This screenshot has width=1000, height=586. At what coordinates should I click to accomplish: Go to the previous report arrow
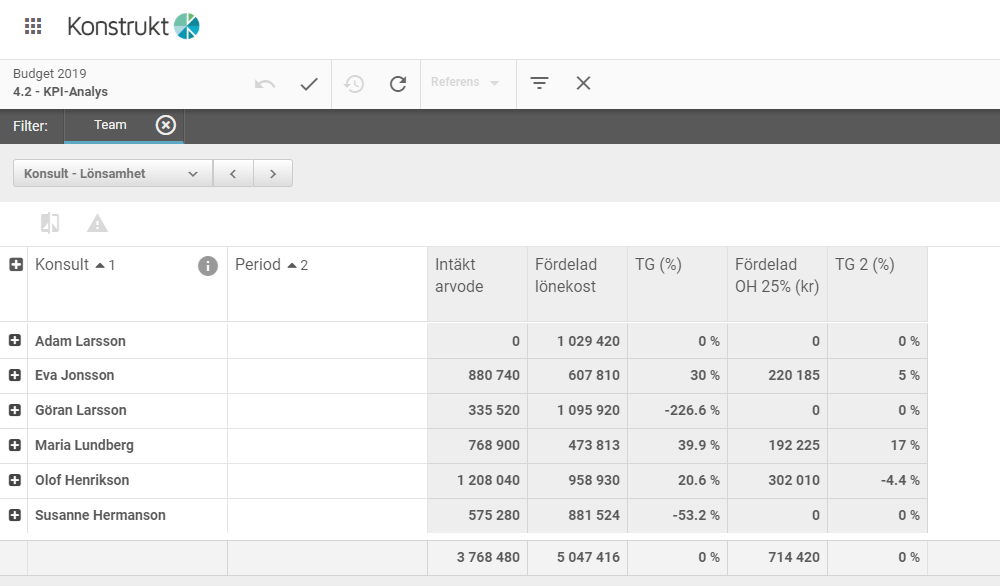pyautogui.click(x=233, y=173)
